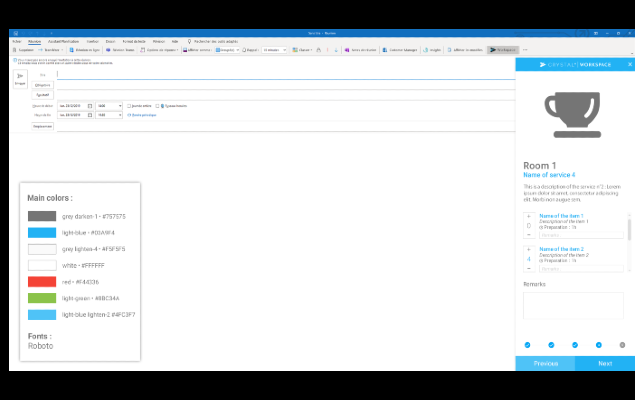
Task: Click the Previous button in Workspace panel
Action: tap(545, 364)
